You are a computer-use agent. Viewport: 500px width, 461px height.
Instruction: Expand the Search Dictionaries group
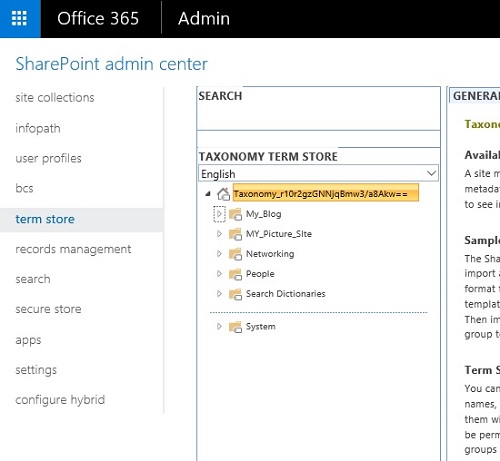[219, 294]
